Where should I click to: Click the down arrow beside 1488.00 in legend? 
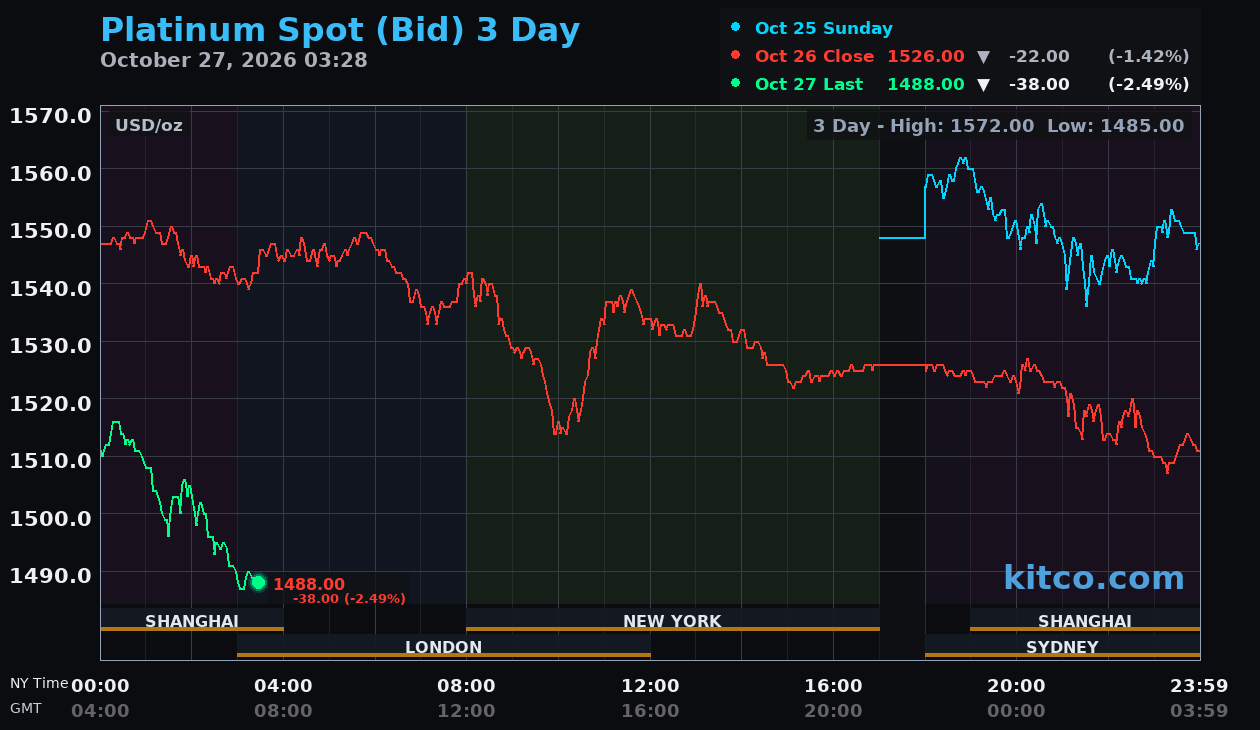tap(983, 85)
